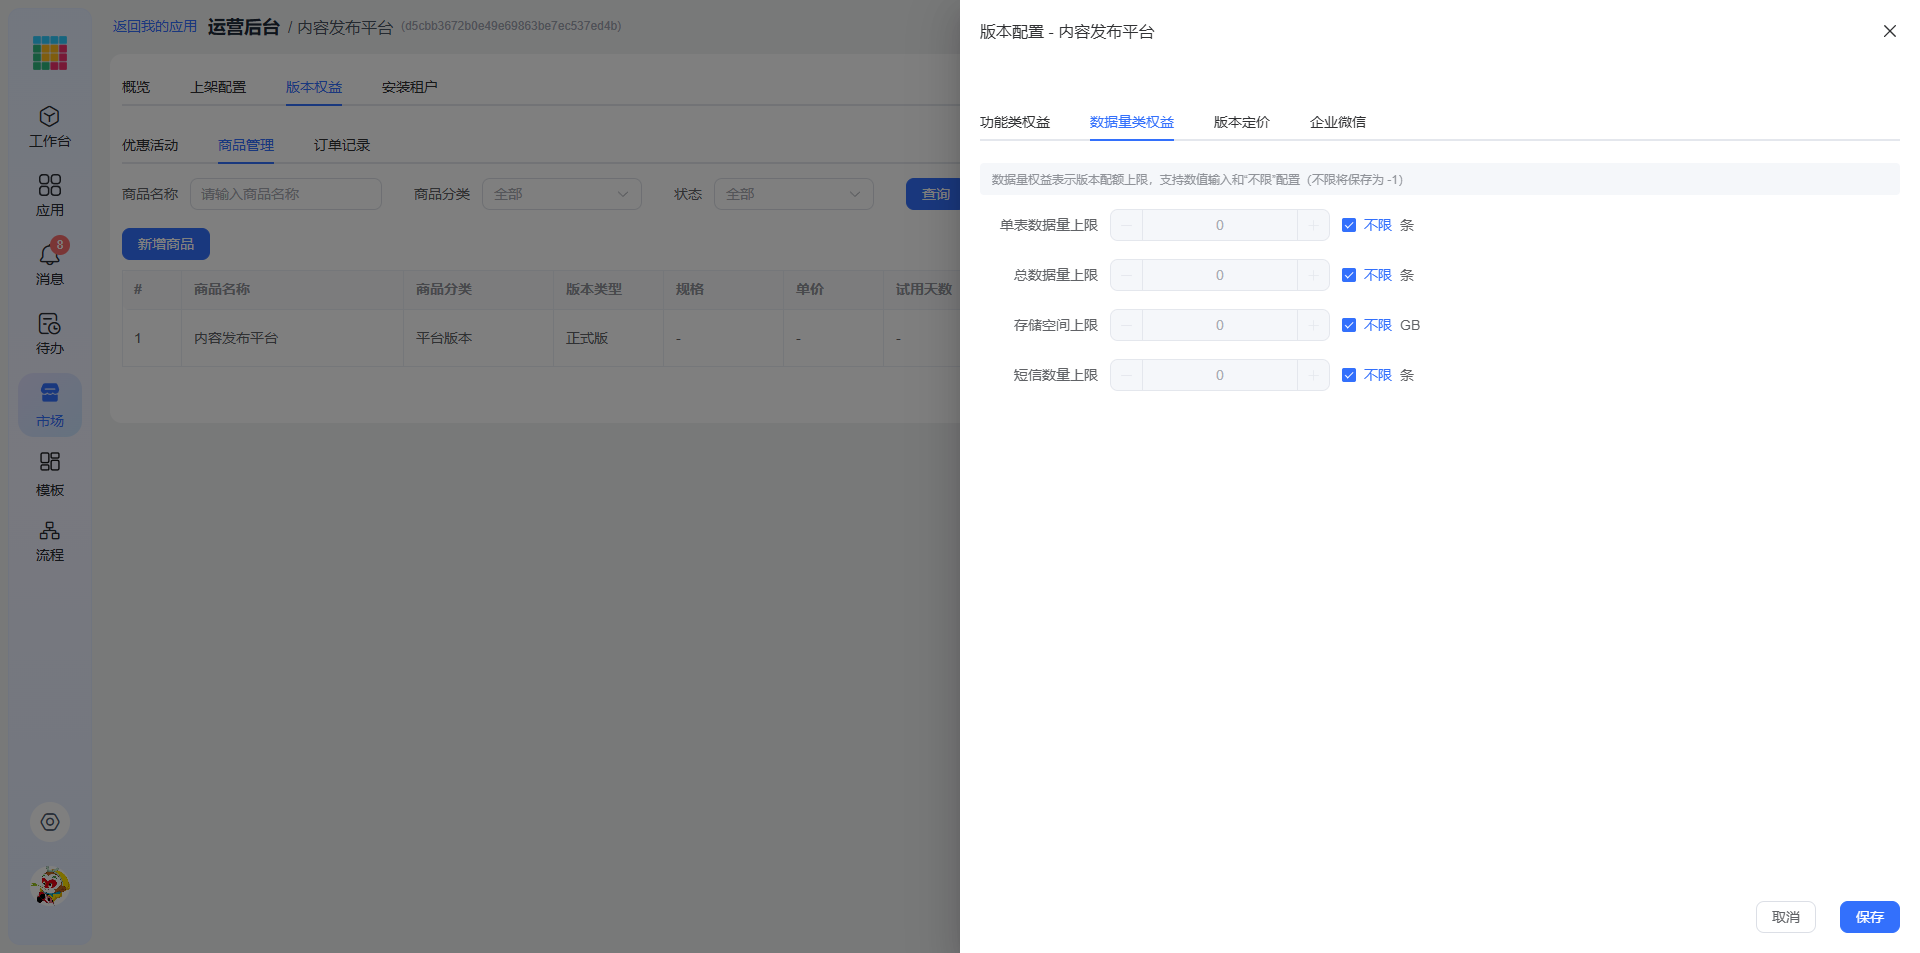Increase 短信数量上限 with the plus stepper
Screen dimensions: 1920x953
point(1313,375)
